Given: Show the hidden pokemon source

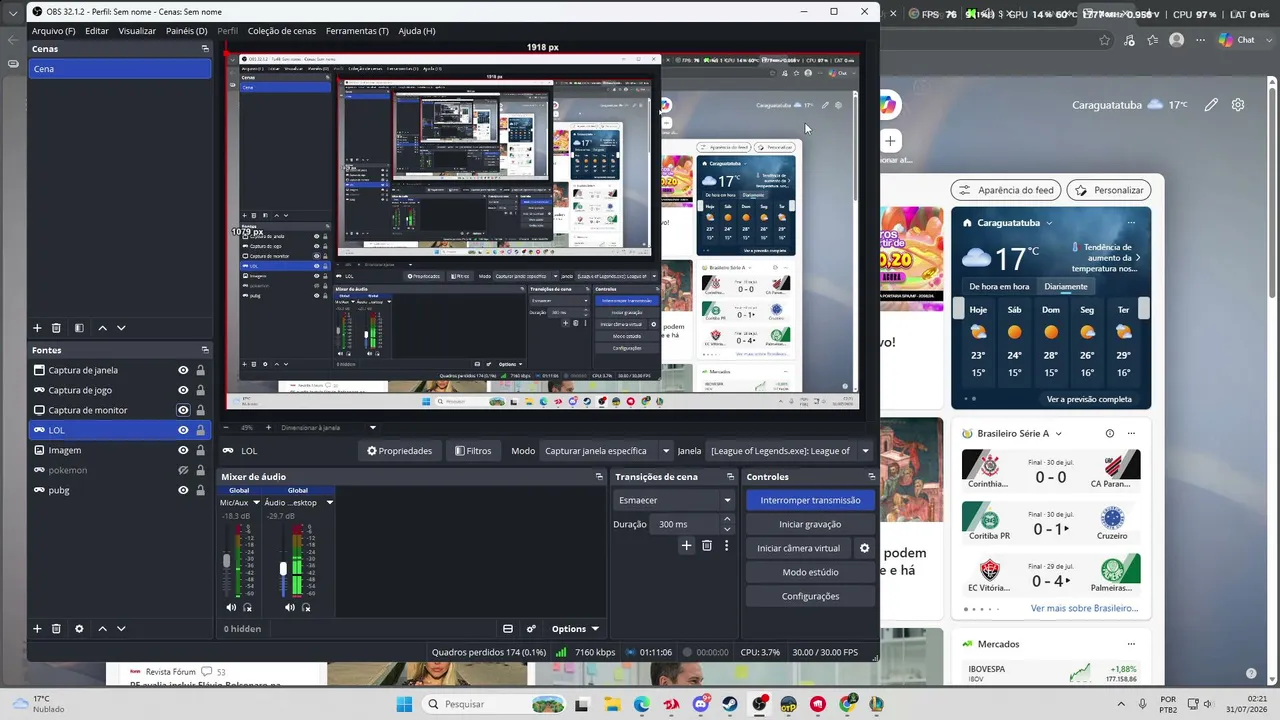Looking at the screenshot, I should tap(183, 470).
